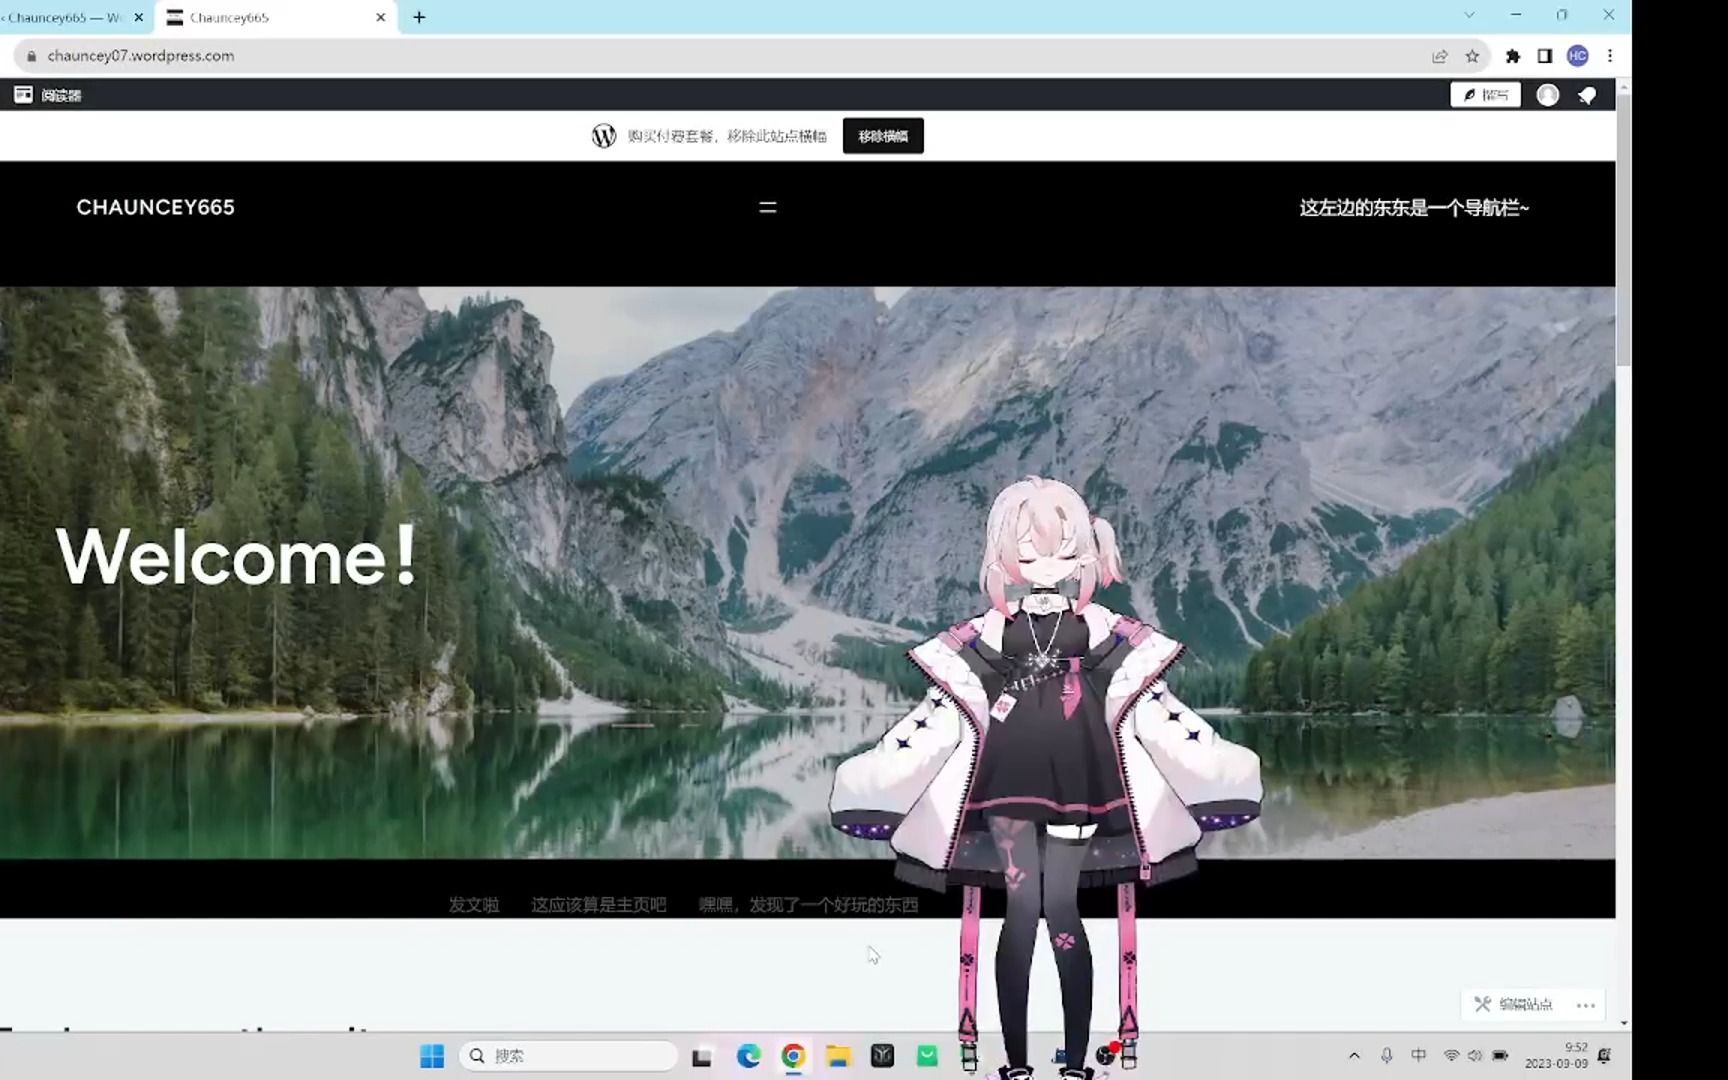Open the 发文啦 post link
The image size is (1728, 1080).
coord(473,905)
